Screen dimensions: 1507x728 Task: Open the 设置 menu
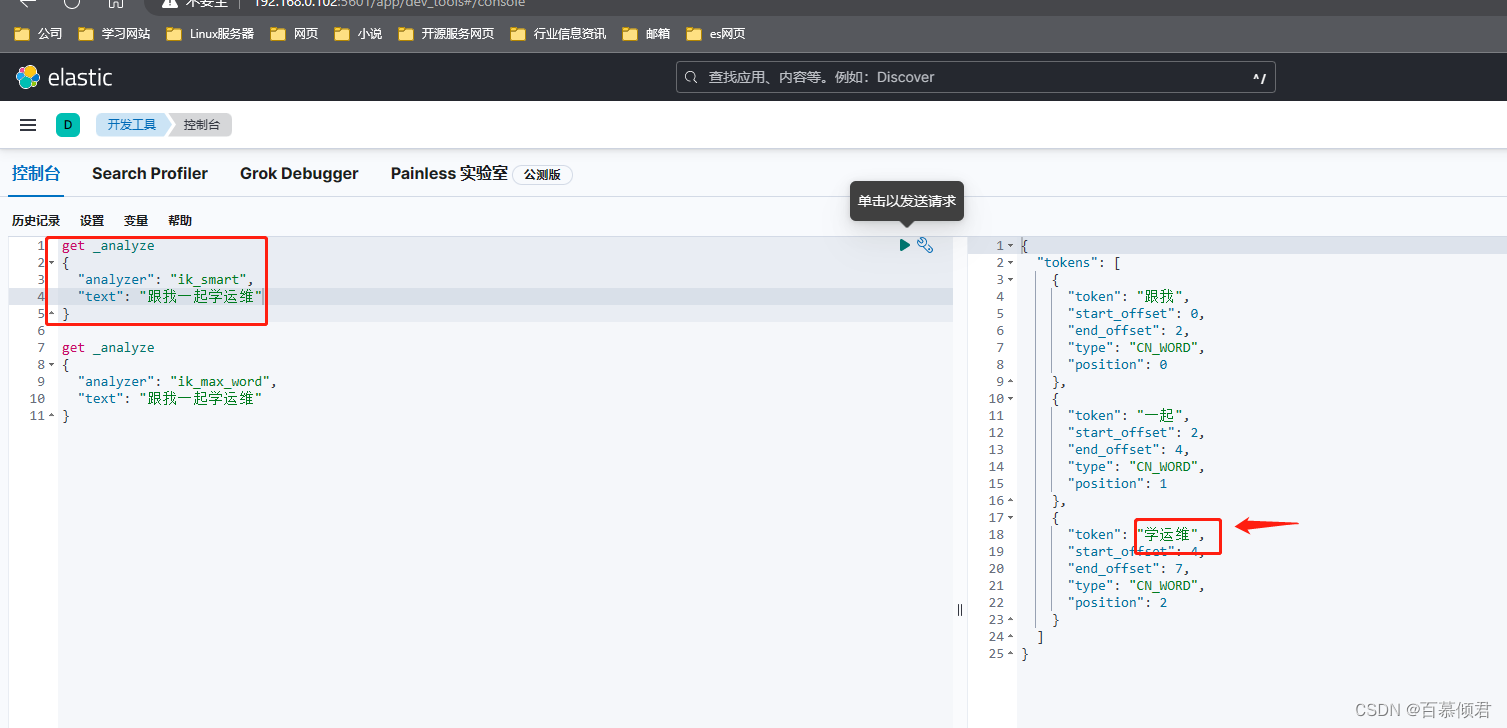[x=92, y=221]
